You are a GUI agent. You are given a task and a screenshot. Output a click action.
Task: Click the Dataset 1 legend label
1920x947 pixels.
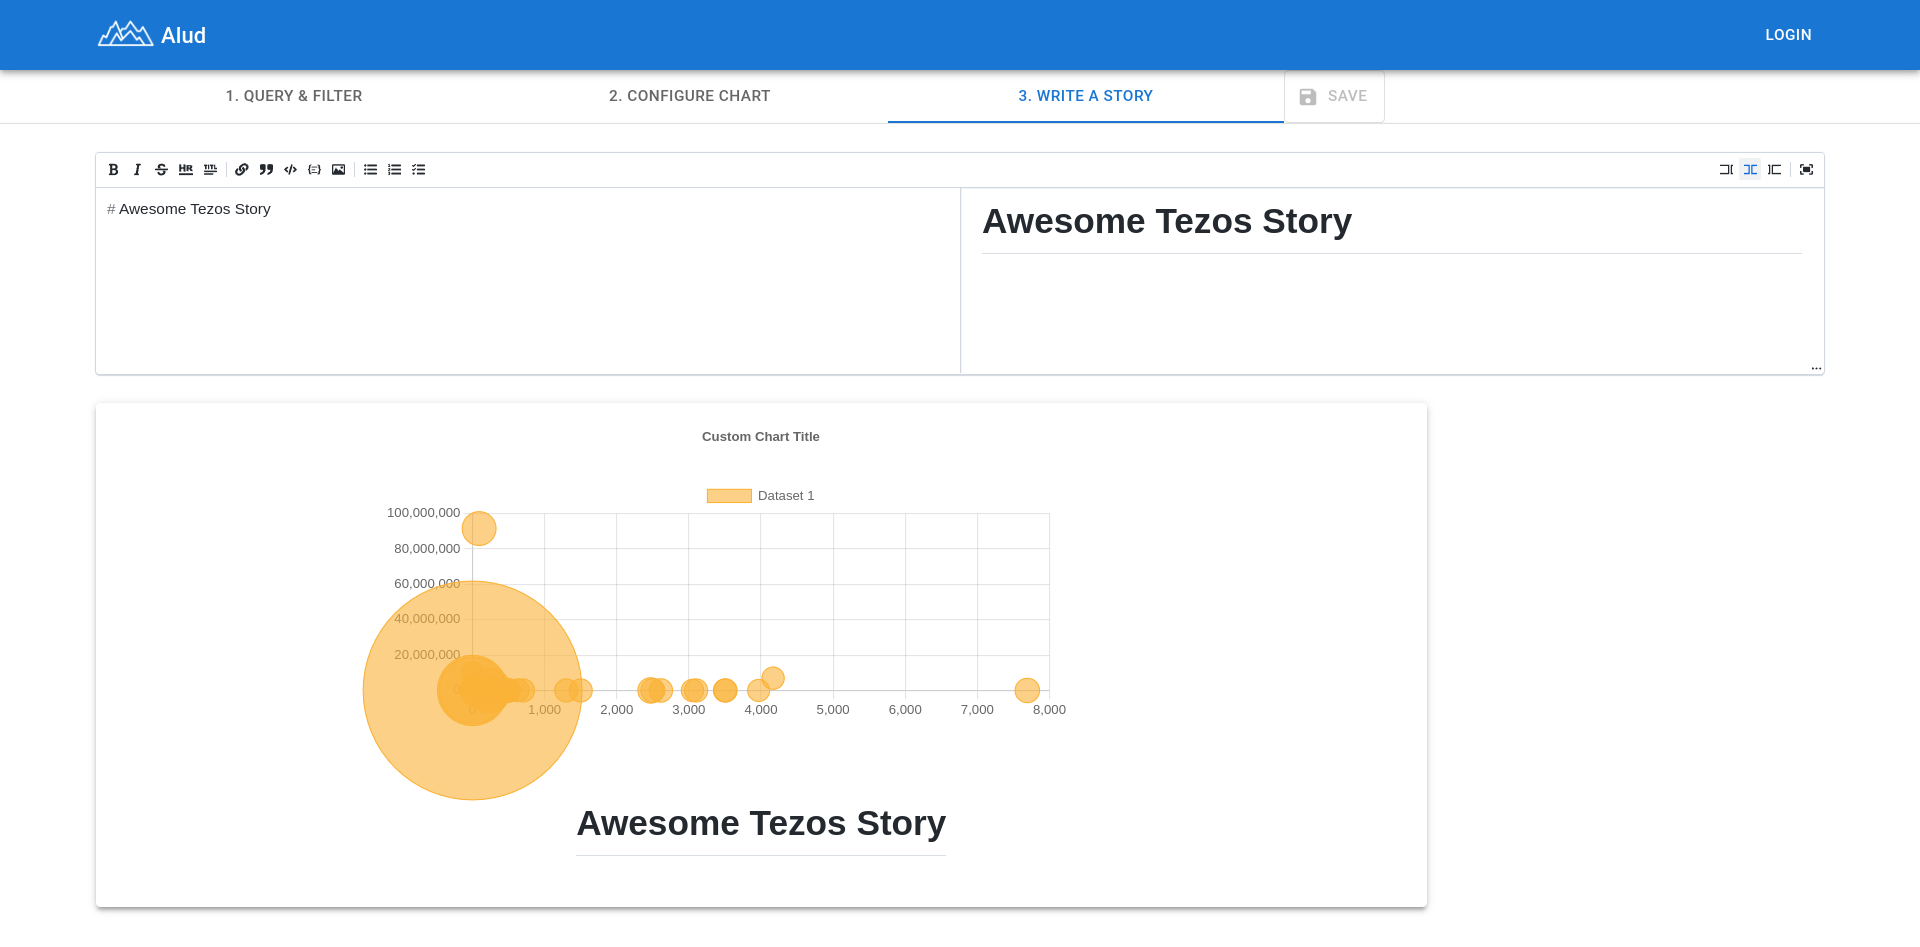[786, 496]
